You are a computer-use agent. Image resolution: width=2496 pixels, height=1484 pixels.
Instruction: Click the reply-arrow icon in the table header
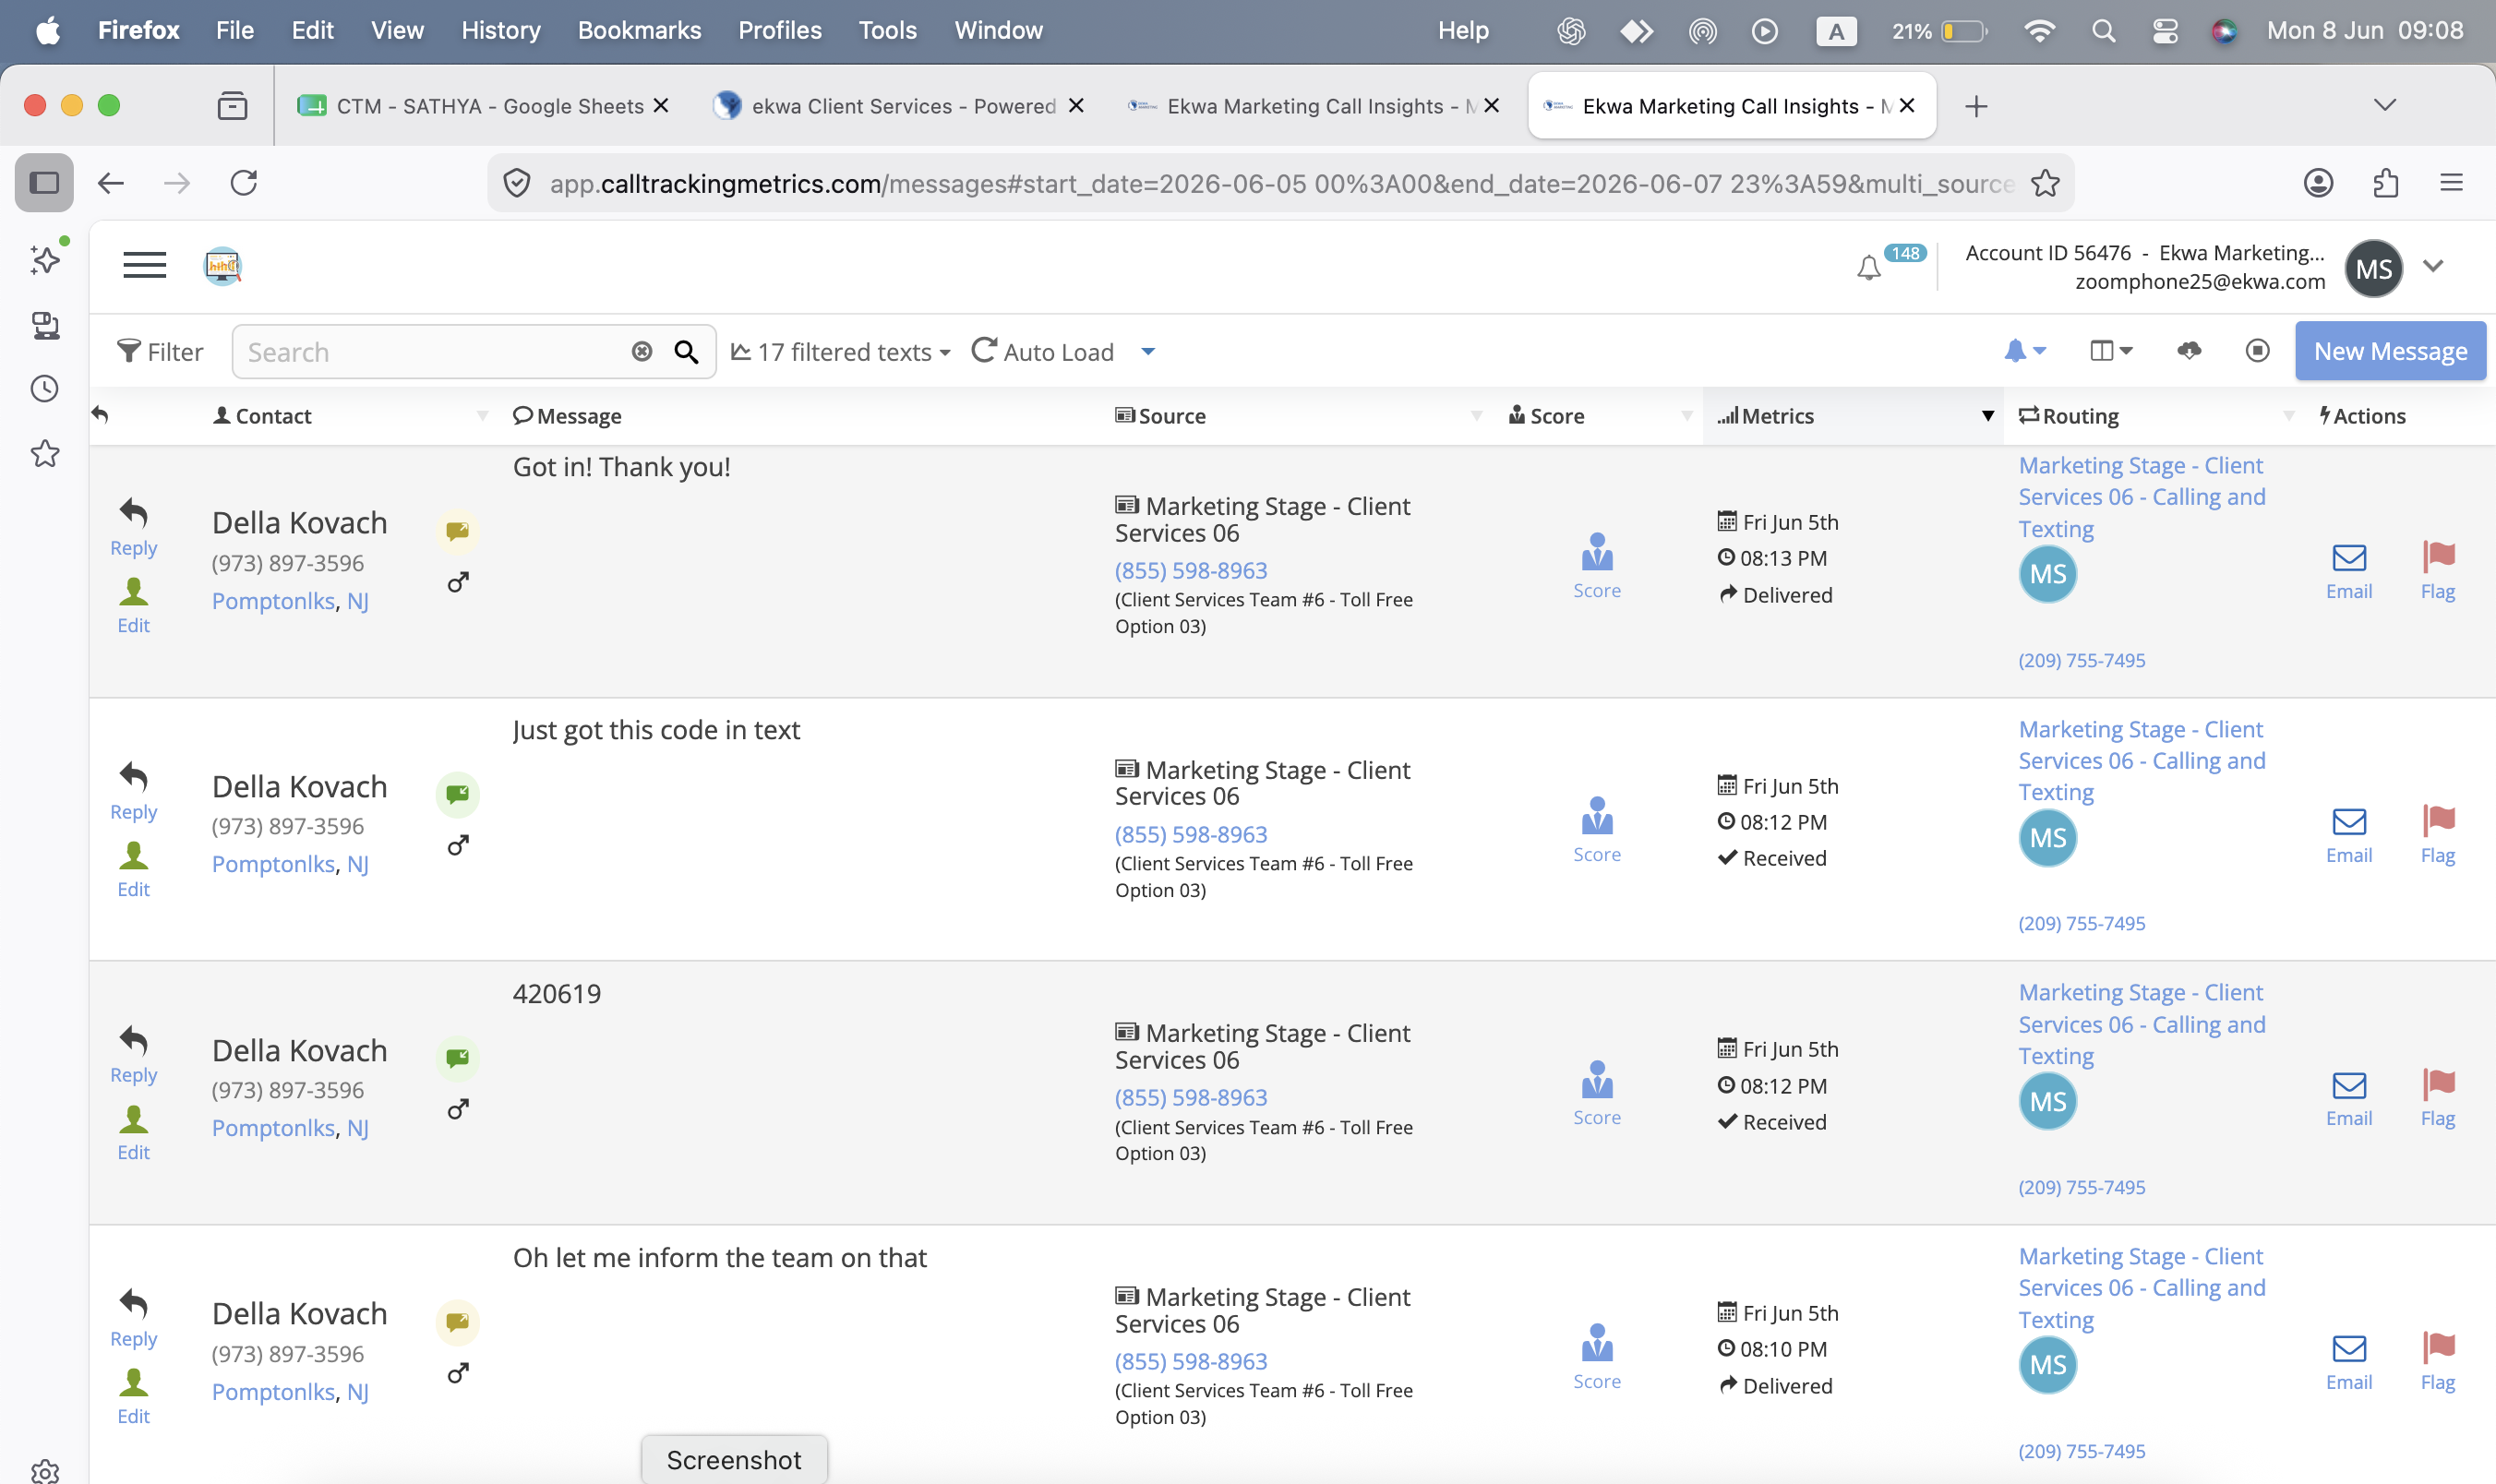click(100, 414)
